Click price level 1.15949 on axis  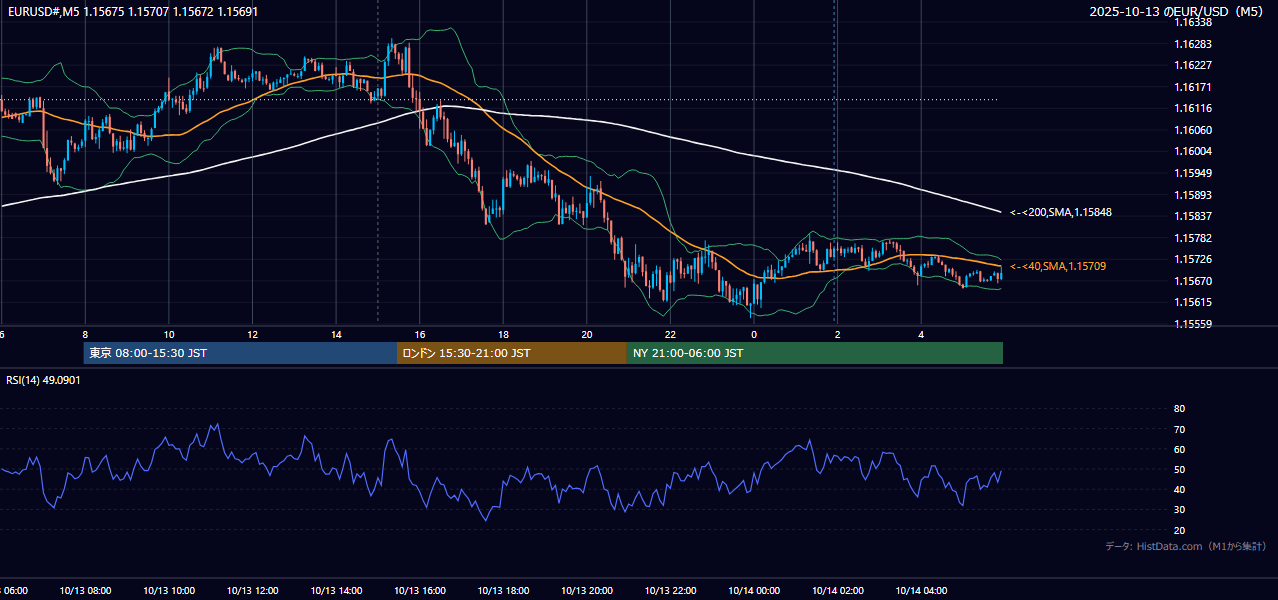(x=1192, y=173)
